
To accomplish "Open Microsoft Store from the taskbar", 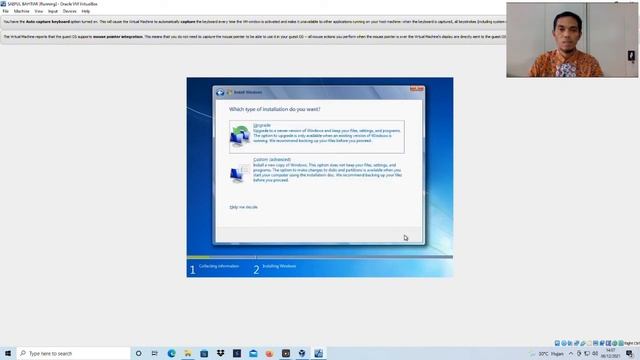I will tap(204, 353).
